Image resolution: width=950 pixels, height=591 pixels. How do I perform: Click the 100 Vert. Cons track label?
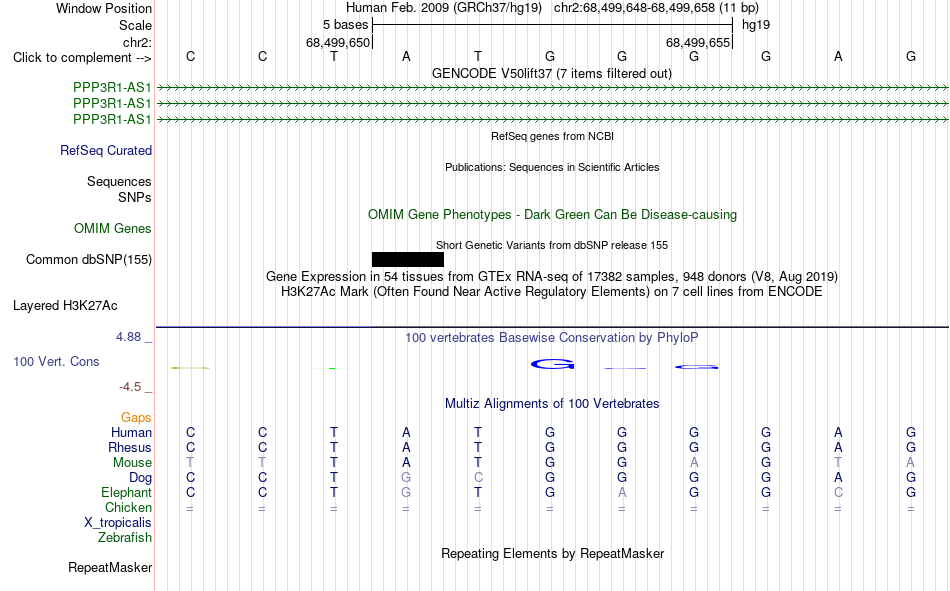(x=56, y=361)
